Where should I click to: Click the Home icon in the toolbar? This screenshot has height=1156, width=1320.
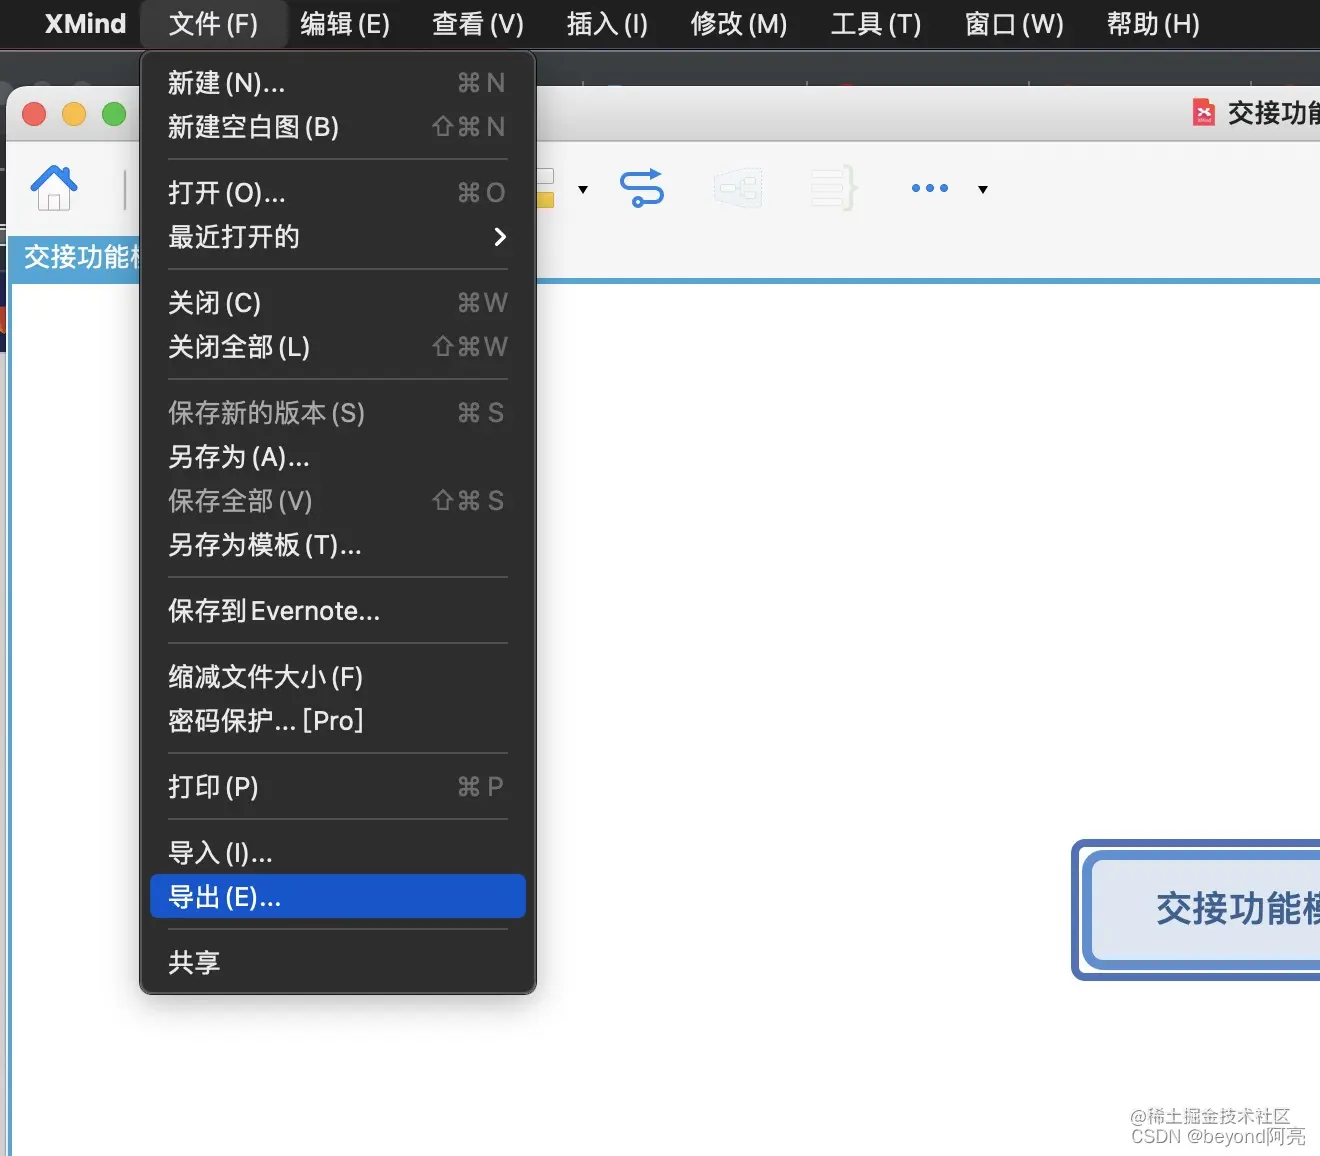[53, 188]
